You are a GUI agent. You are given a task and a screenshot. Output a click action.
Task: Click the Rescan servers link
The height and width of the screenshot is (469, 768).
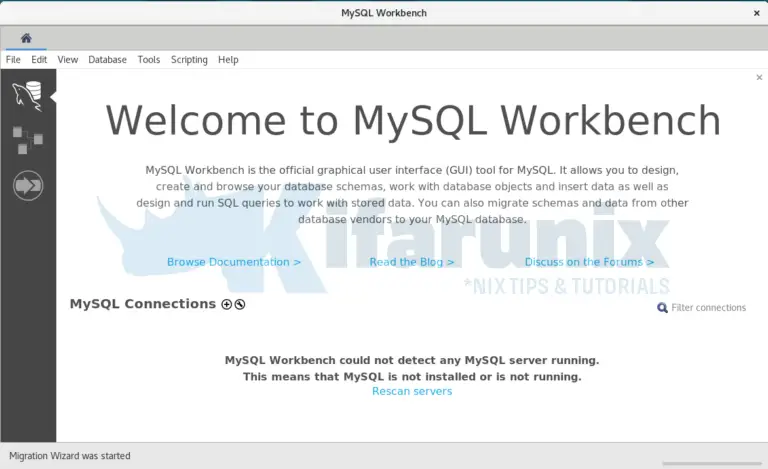412,391
